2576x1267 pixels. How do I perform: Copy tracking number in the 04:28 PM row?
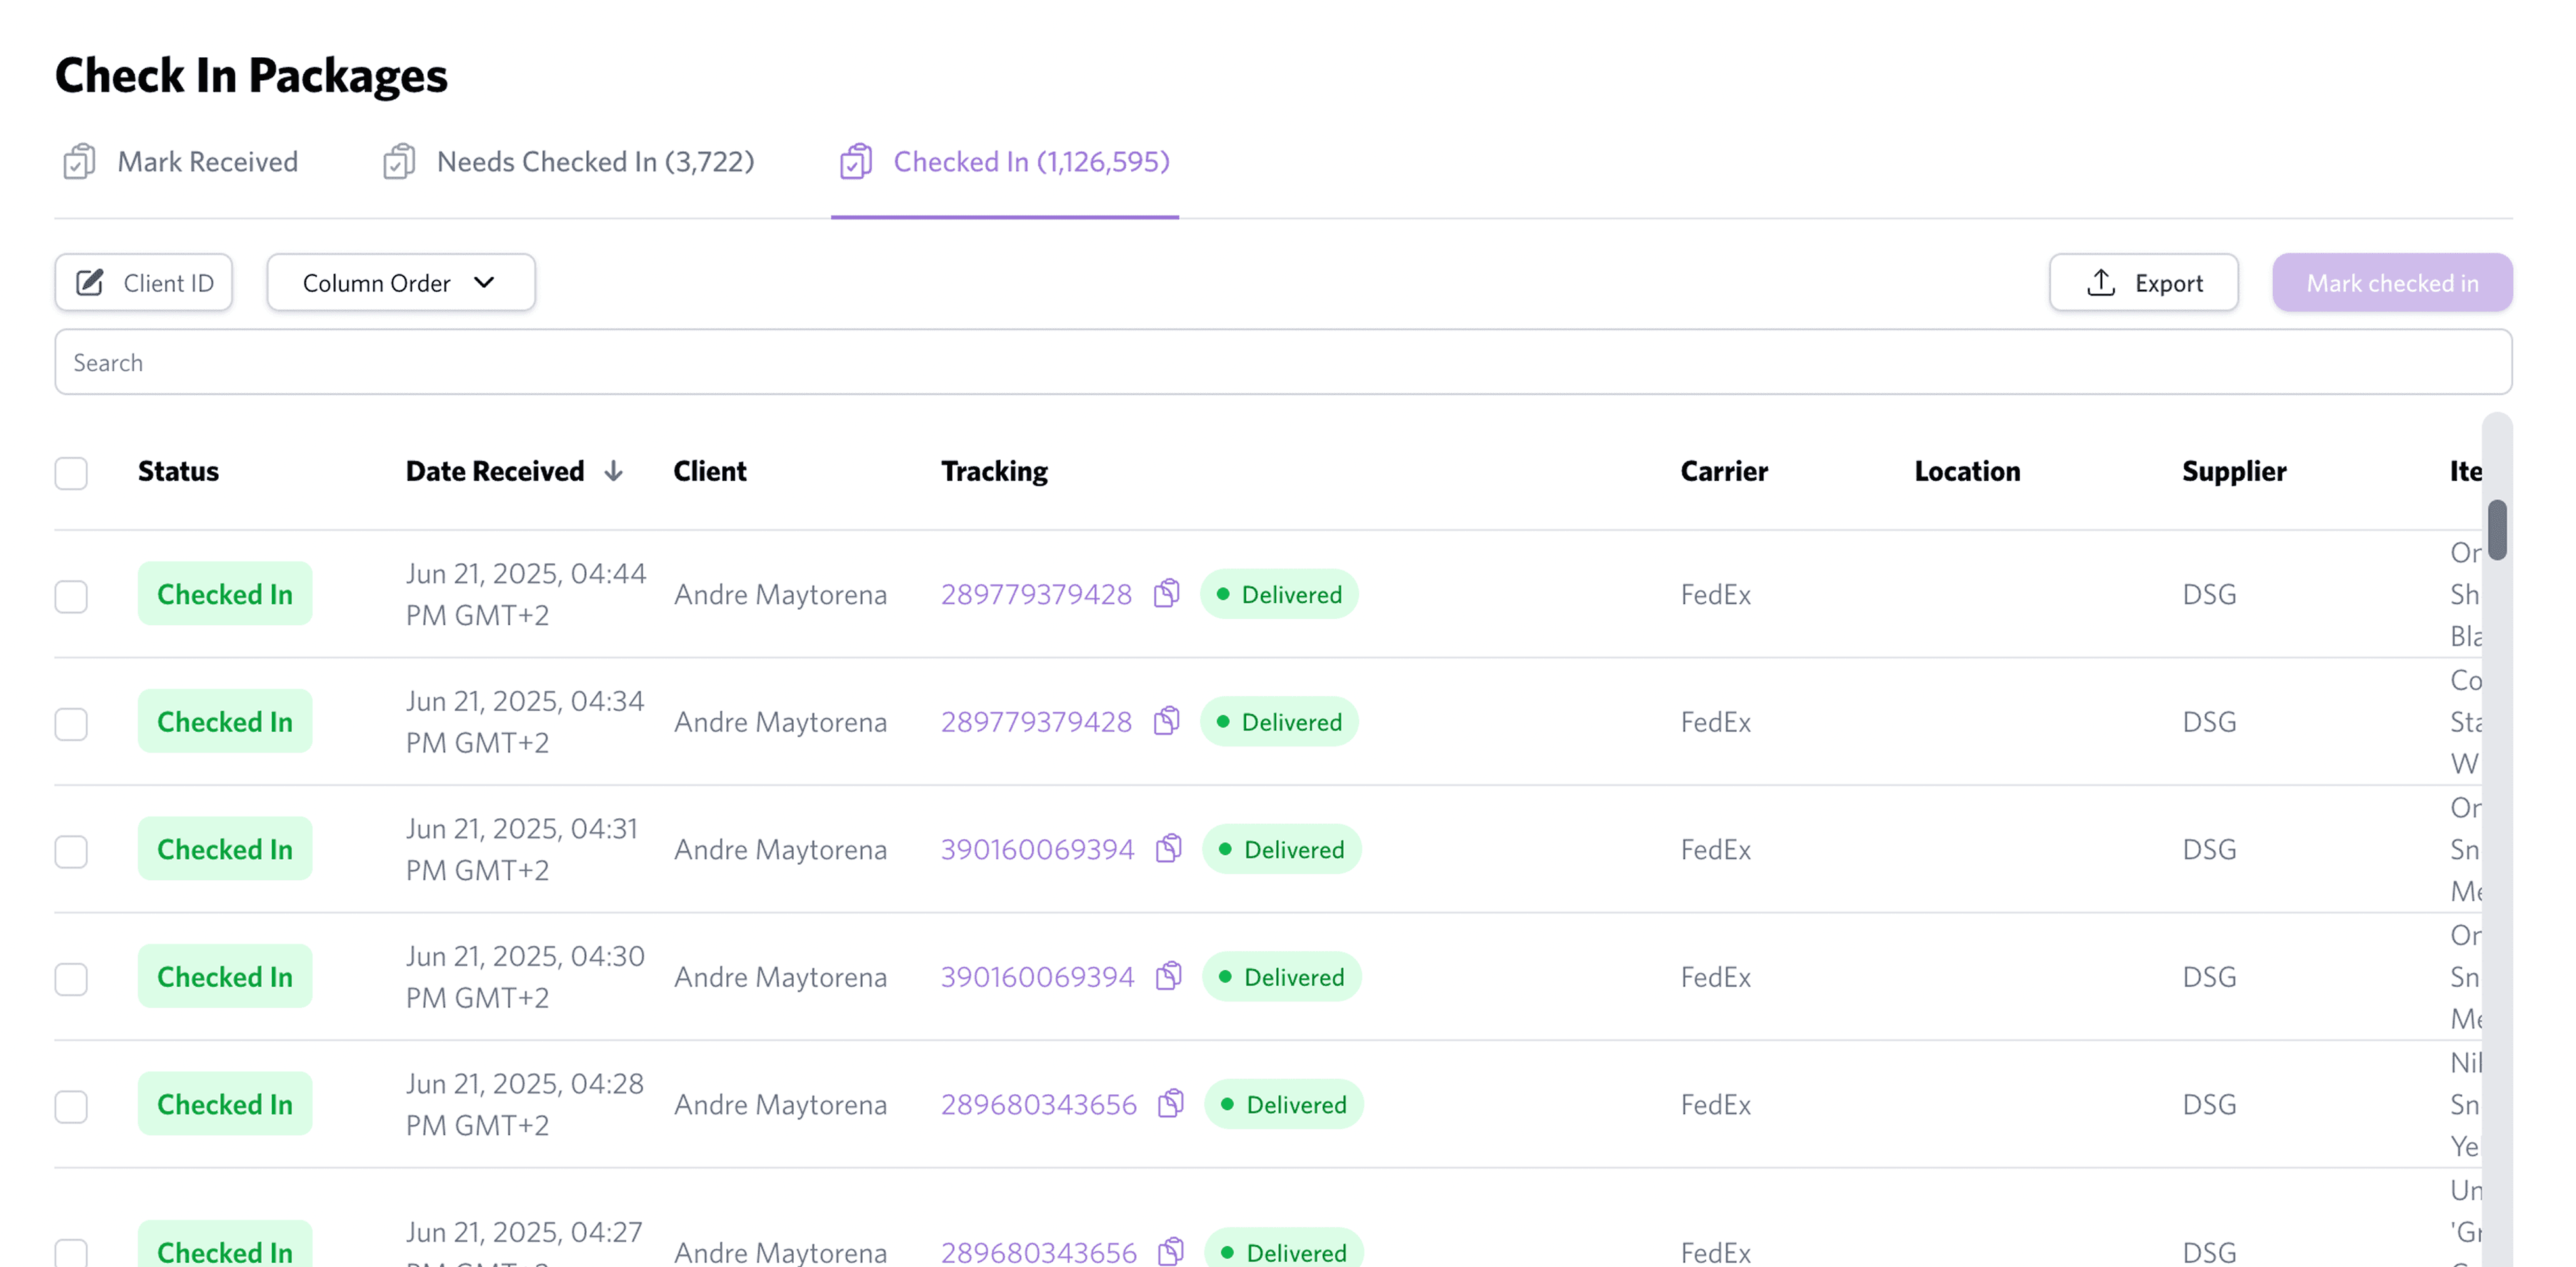tap(1170, 1104)
